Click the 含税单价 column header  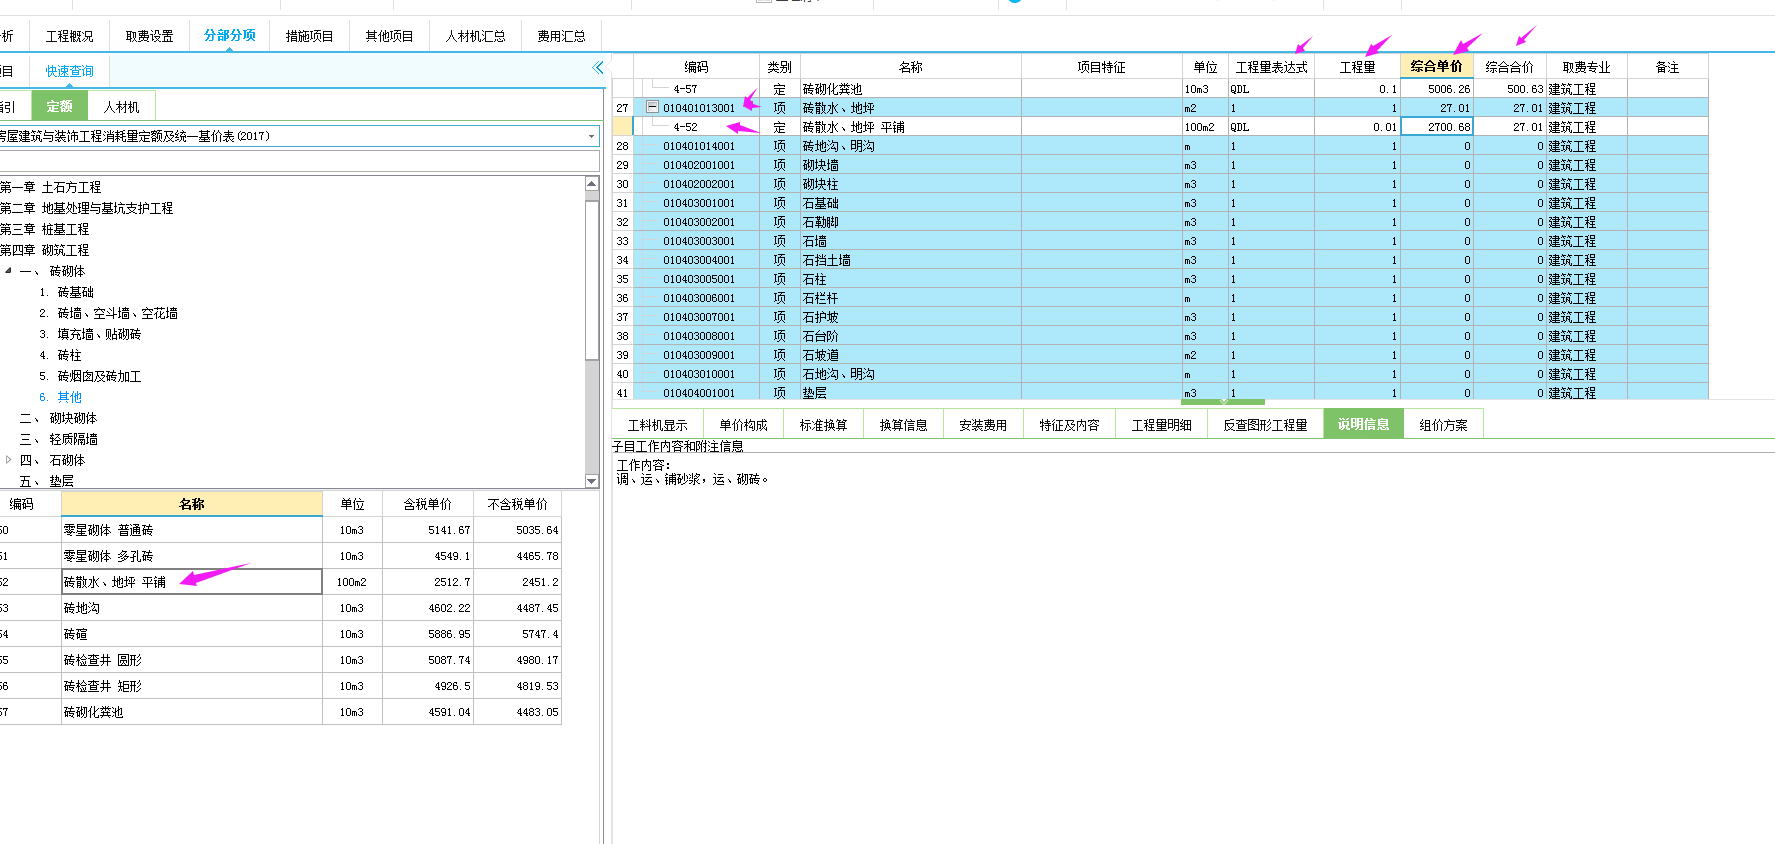pos(427,504)
